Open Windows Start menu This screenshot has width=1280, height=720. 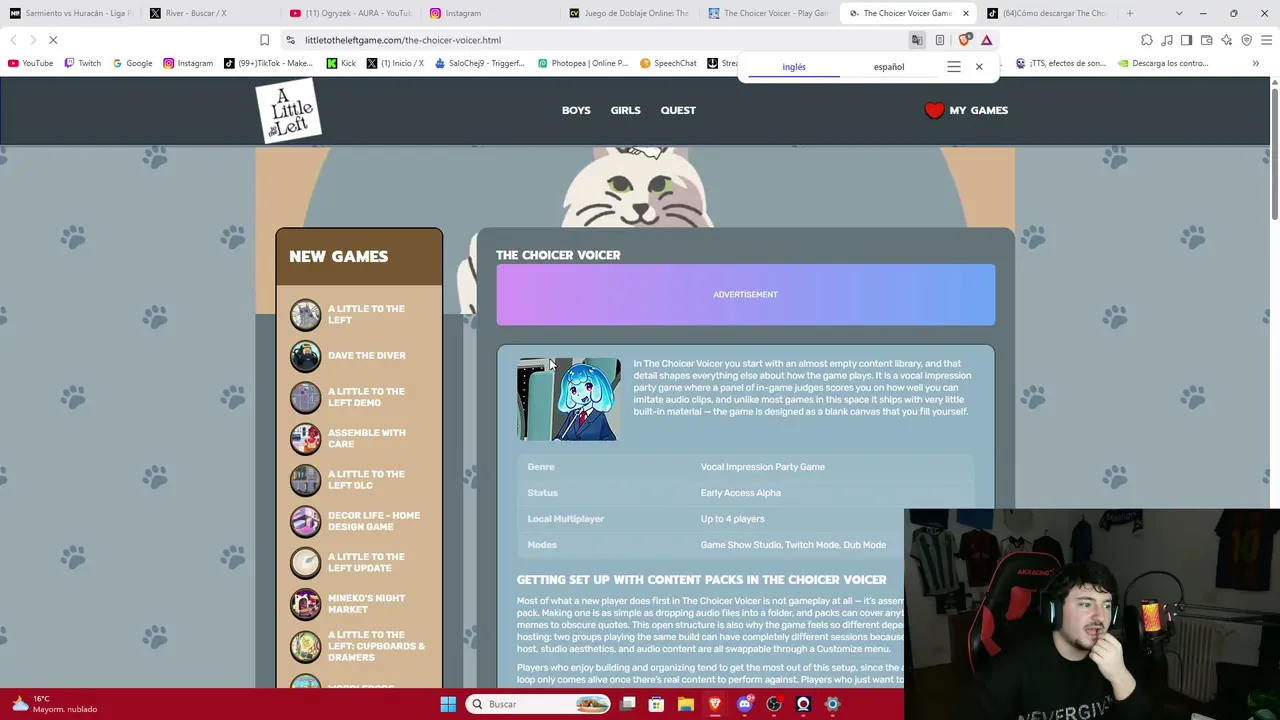(448, 704)
